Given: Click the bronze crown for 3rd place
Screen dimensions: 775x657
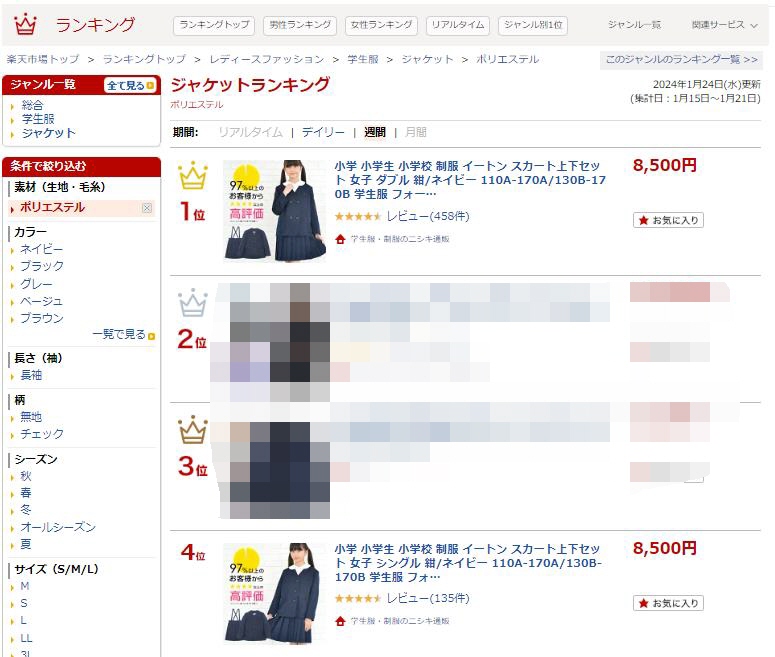Looking at the screenshot, I should 193,430.
